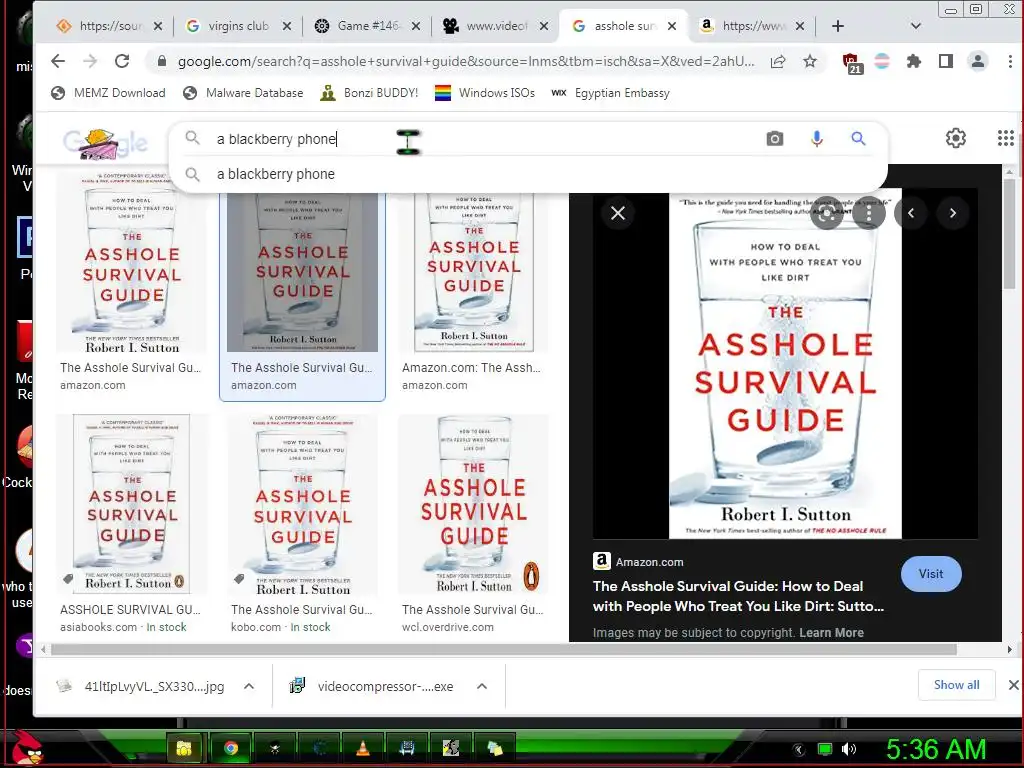1024x768 pixels.
Task: Click the red shield extension with badge 21
Action: pyautogui.click(x=851, y=63)
